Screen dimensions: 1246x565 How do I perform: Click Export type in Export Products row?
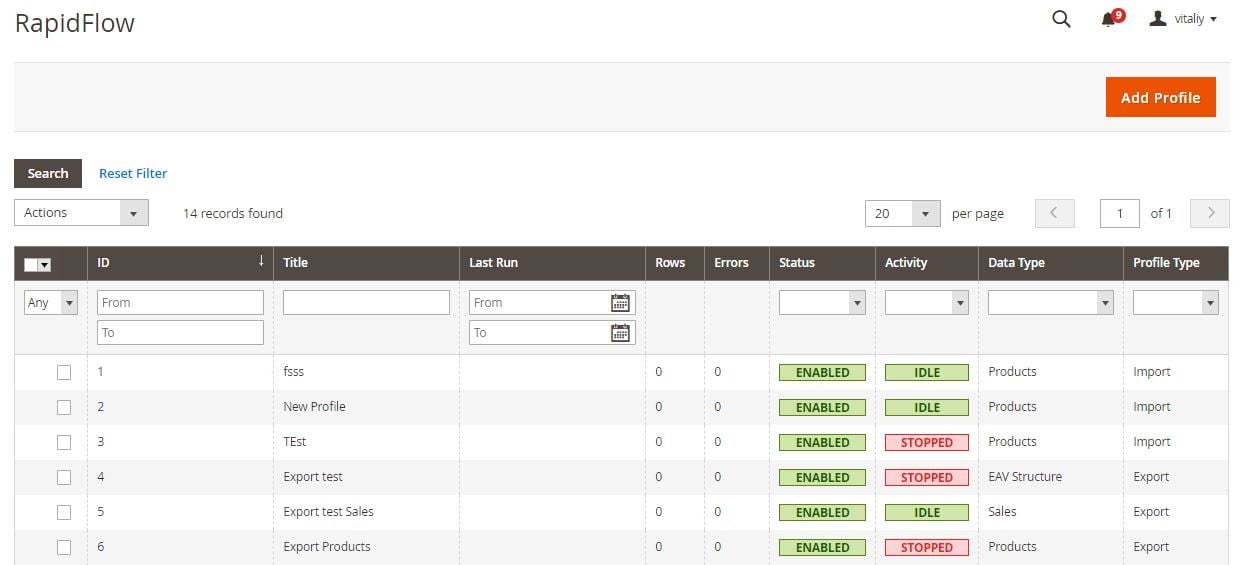click(1151, 546)
